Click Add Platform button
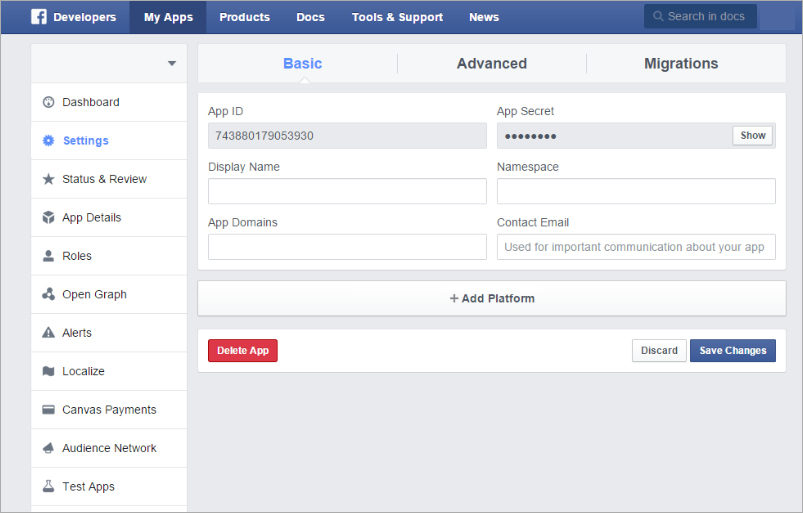Viewport: 803px width, 513px height. click(x=492, y=298)
